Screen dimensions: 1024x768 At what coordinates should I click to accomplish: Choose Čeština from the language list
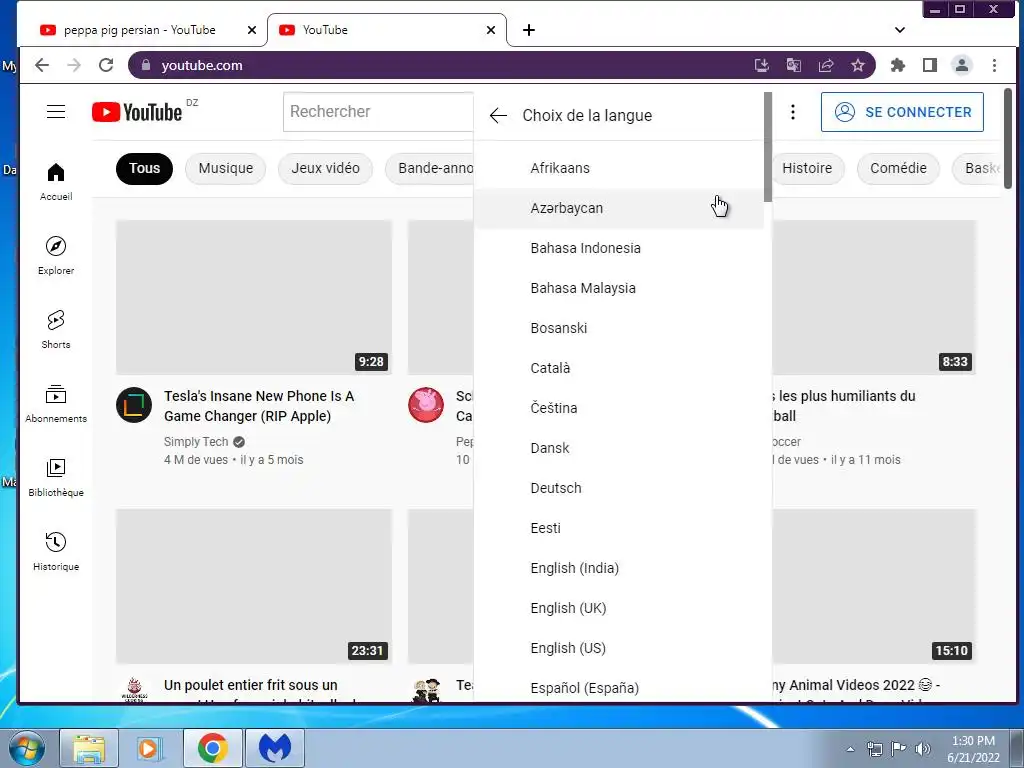click(619, 408)
